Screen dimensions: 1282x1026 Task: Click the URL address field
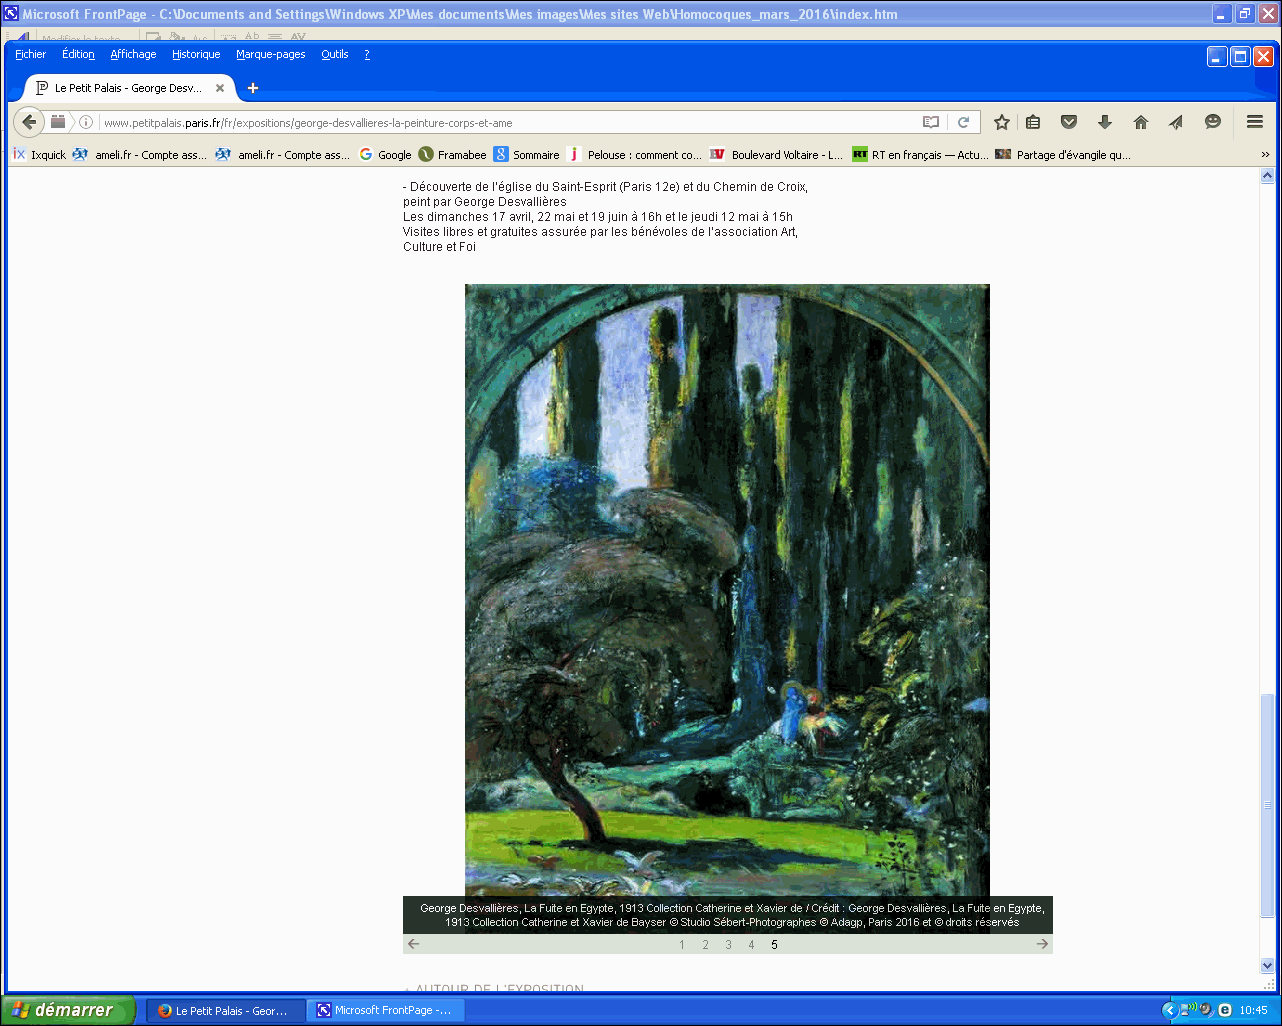click(508, 122)
